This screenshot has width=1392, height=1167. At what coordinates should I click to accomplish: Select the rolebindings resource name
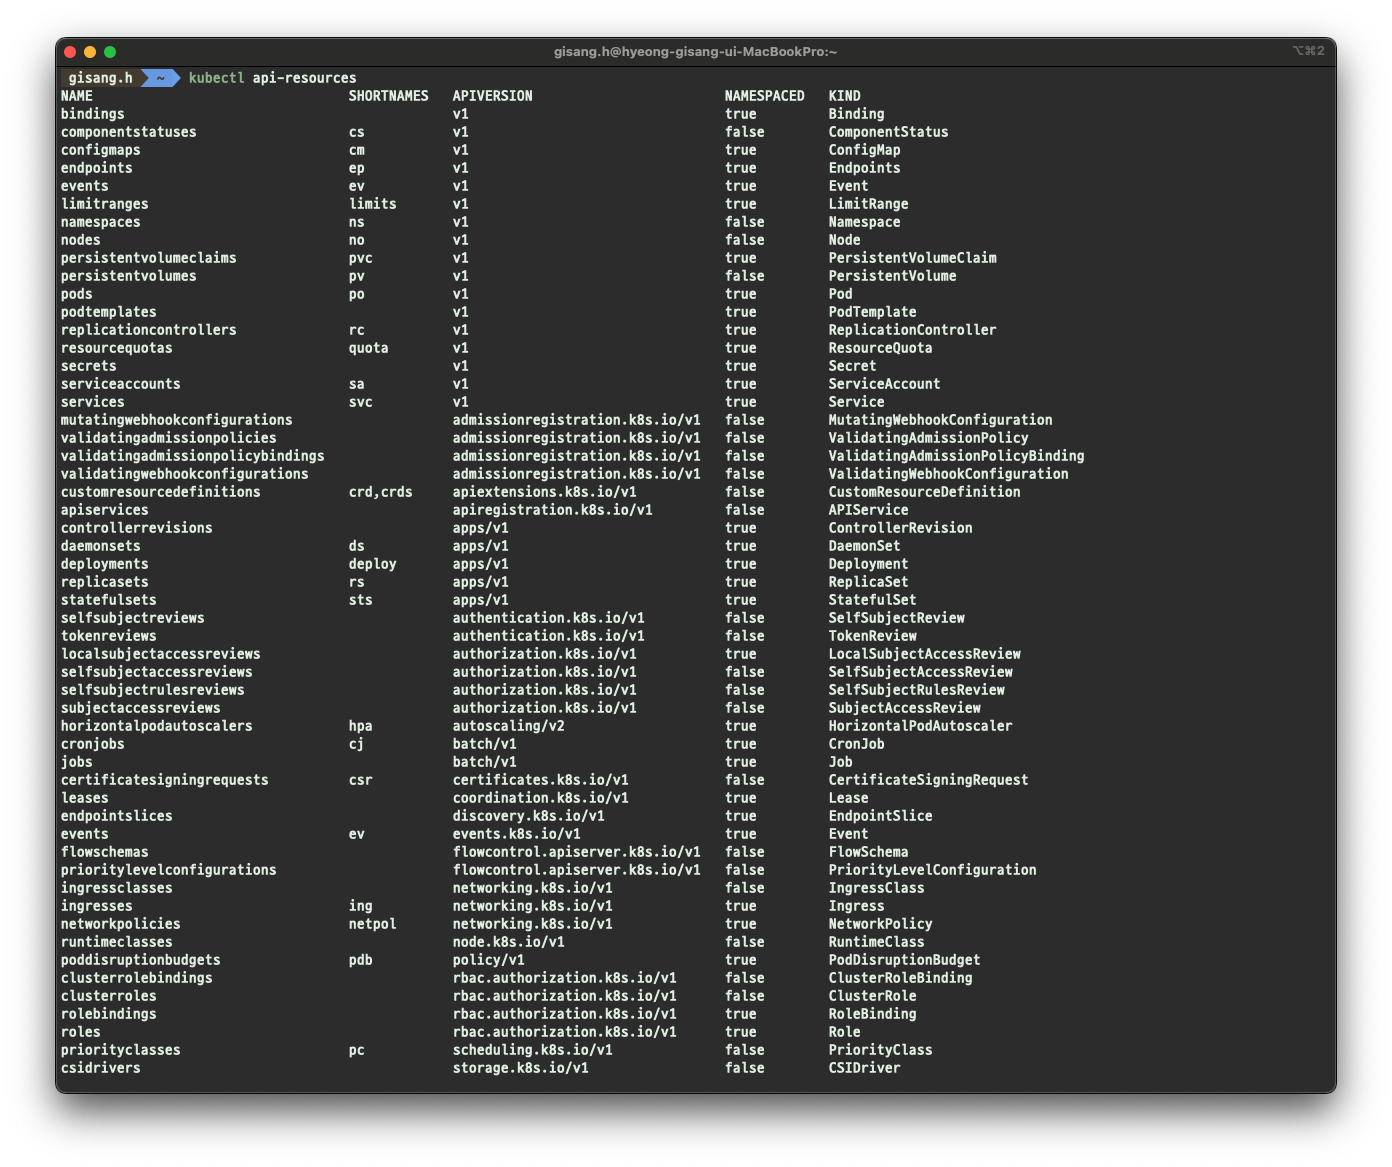click(109, 1014)
